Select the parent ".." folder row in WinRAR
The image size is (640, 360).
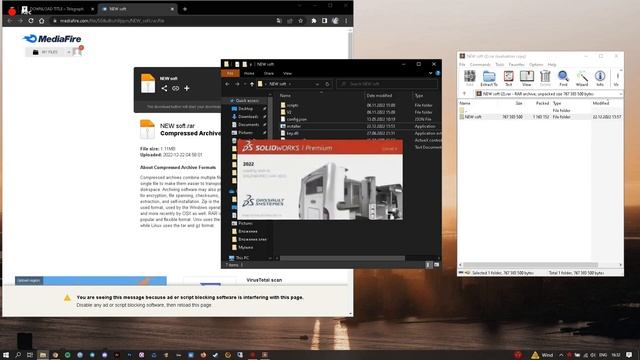tap(540, 110)
